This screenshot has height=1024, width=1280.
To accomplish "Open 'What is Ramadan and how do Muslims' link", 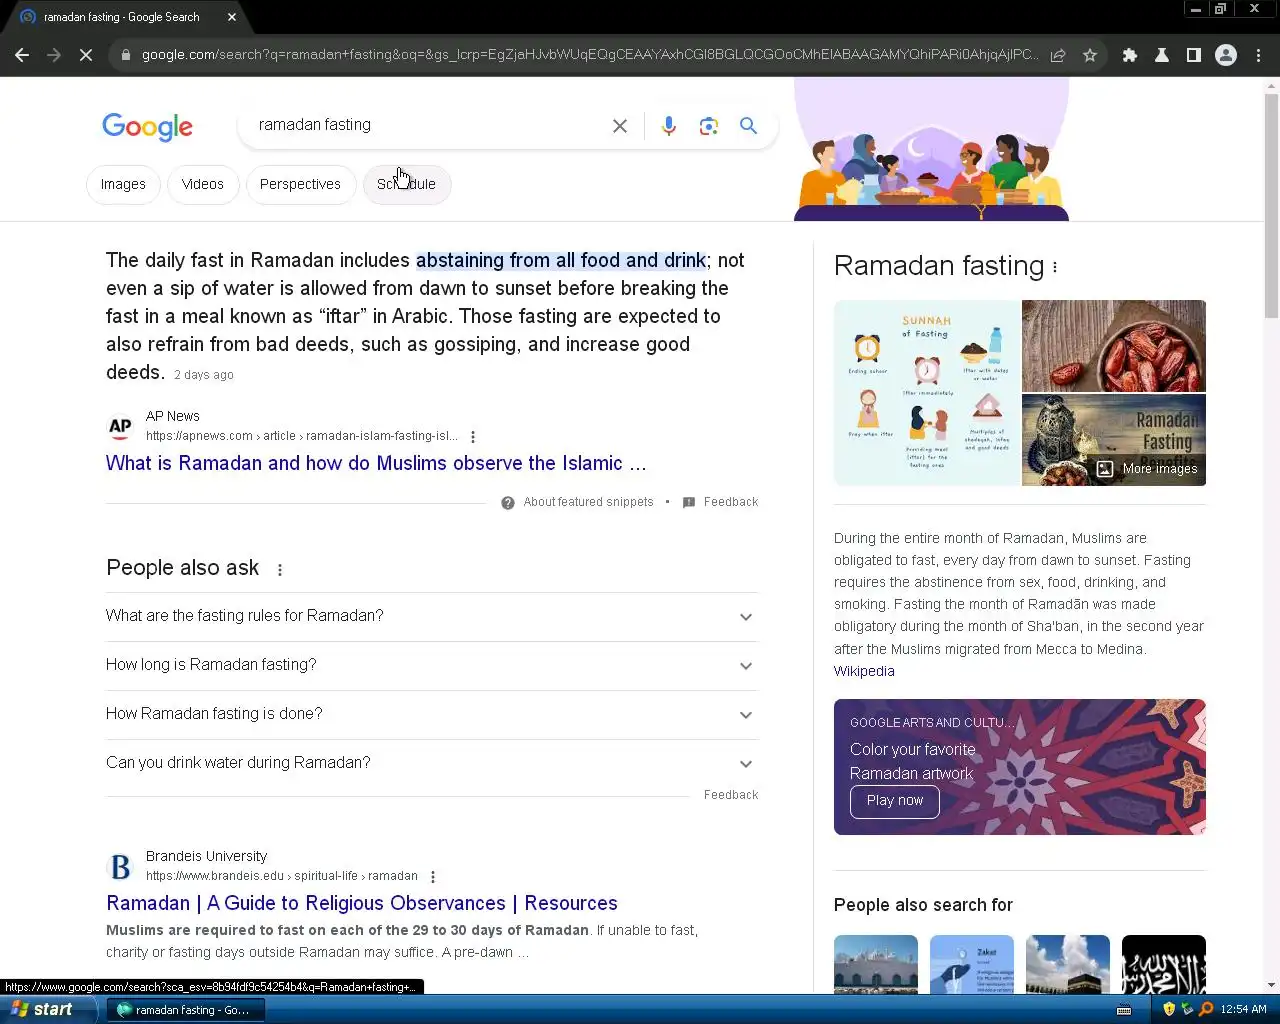I will pos(376,464).
